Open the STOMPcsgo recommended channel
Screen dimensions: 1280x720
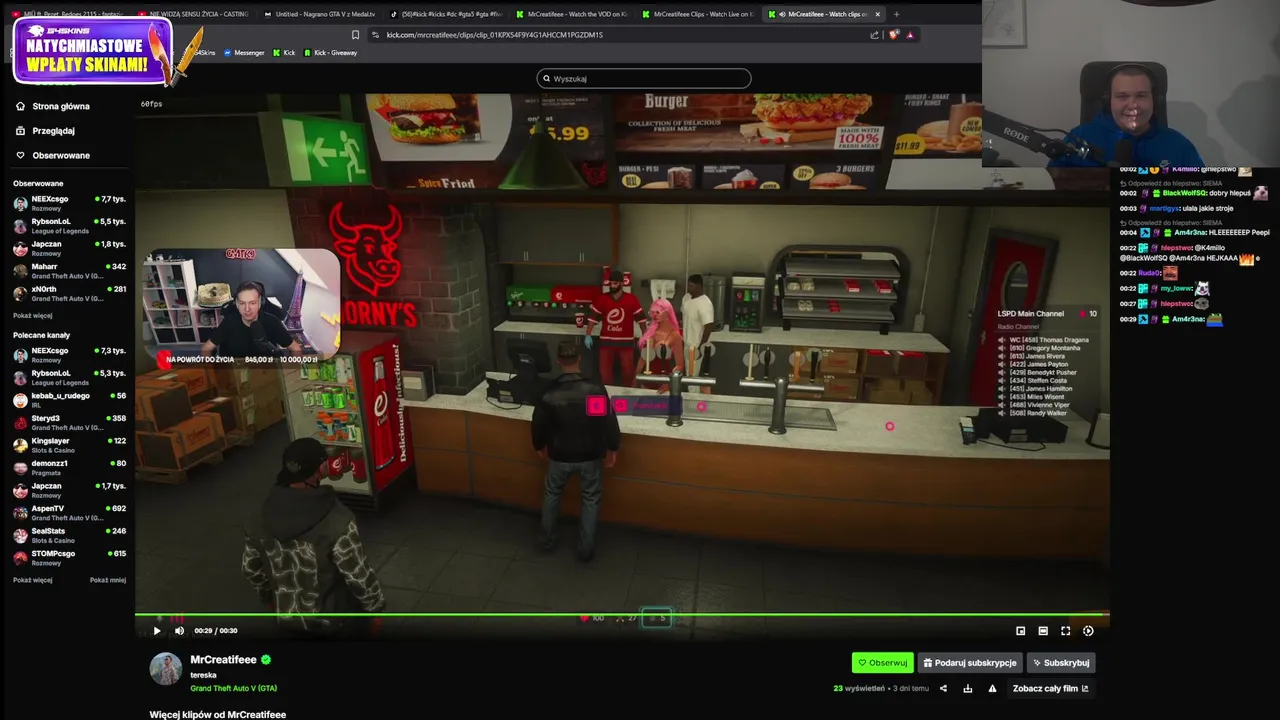69,557
